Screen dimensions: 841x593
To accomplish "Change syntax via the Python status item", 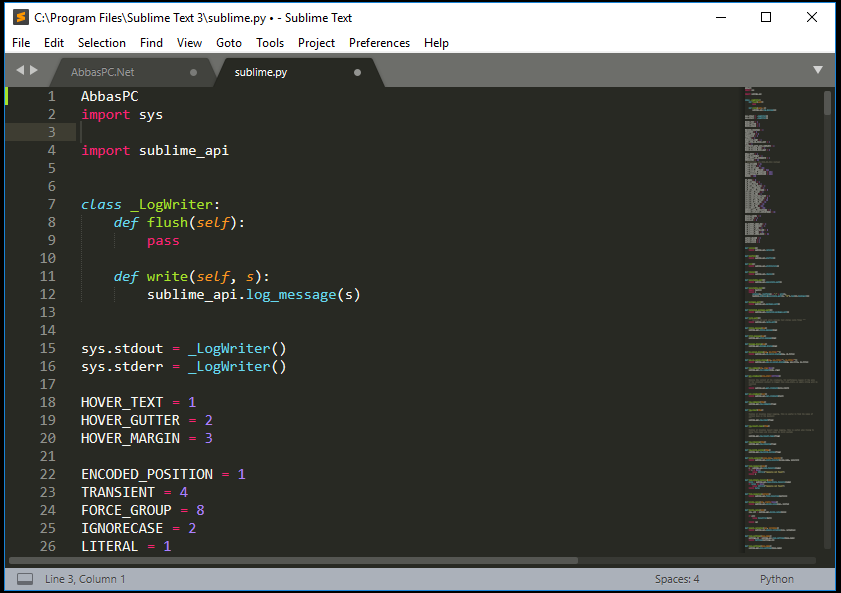I will (776, 579).
